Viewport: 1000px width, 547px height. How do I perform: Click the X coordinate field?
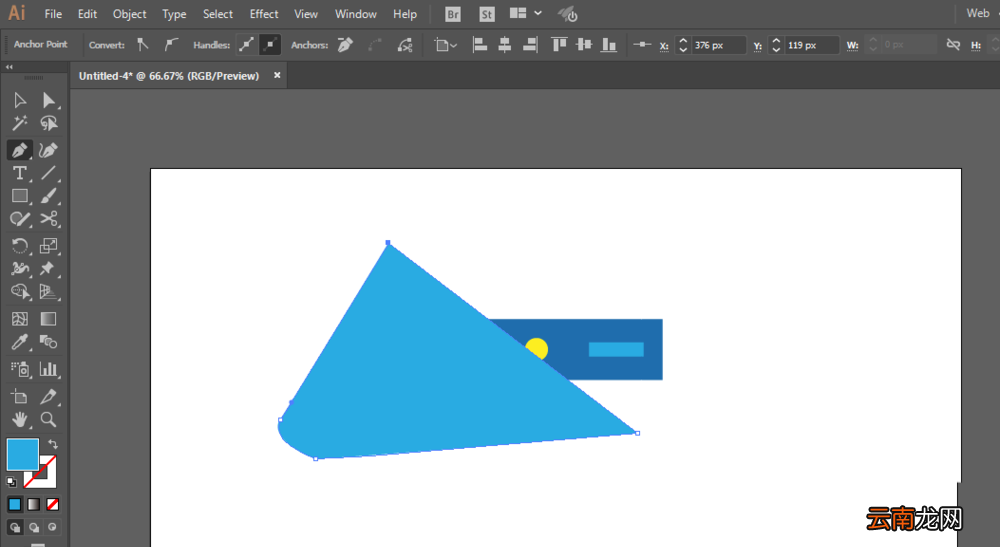(719, 45)
